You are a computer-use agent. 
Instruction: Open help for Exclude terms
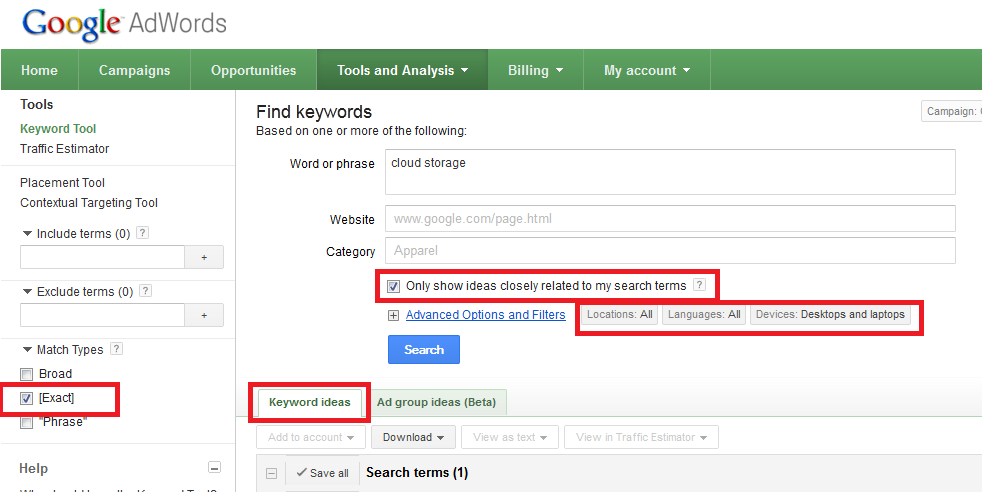(x=145, y=291)
